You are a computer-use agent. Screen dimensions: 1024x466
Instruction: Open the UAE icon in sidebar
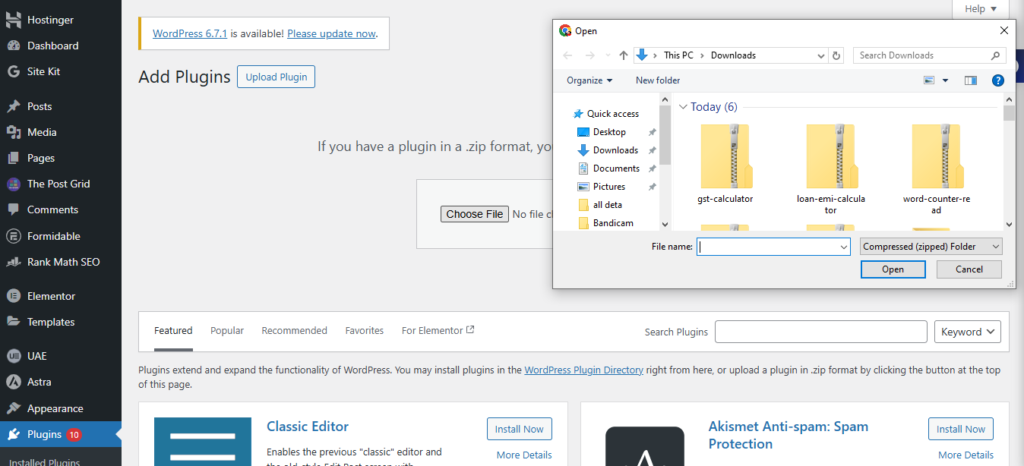click(x=13, y=356)
